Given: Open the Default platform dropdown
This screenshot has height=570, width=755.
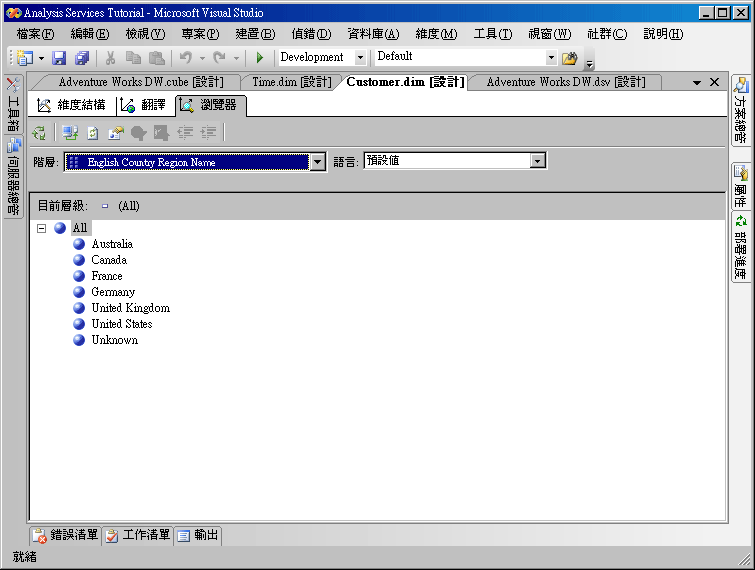Looking at the screenshot, I should pos(551,57).
